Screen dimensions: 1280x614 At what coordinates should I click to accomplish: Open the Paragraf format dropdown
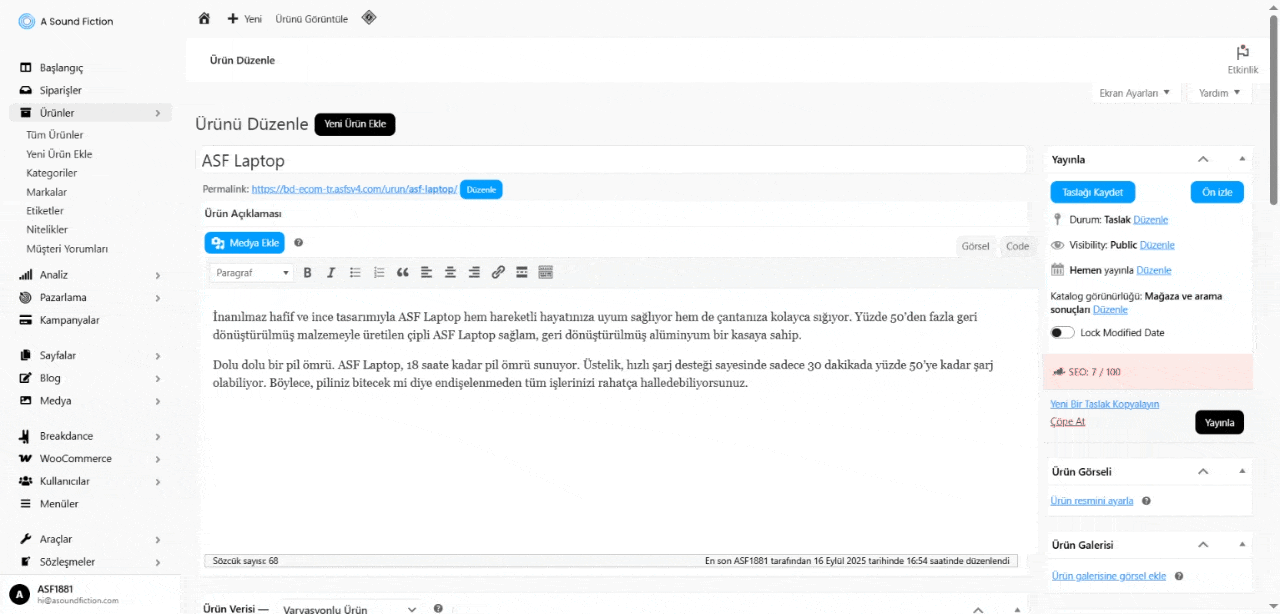252,272
